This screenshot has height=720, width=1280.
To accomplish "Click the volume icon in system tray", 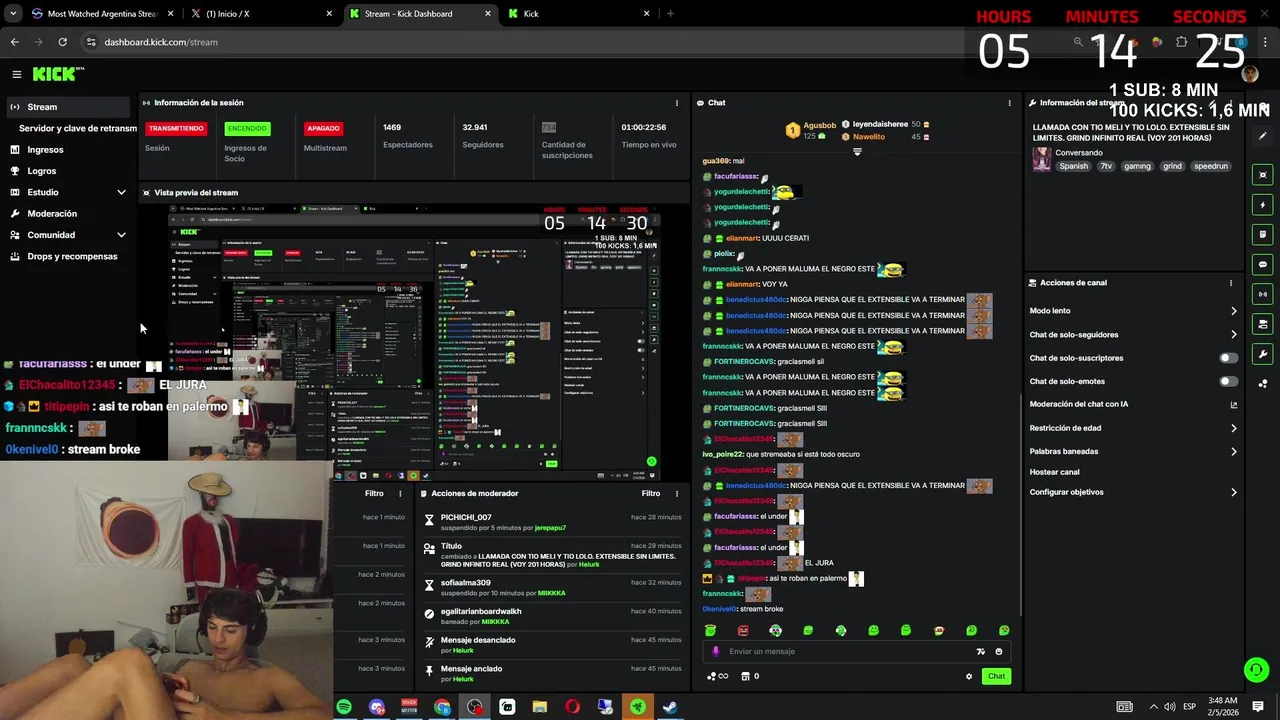I will tap(1170, 707).
